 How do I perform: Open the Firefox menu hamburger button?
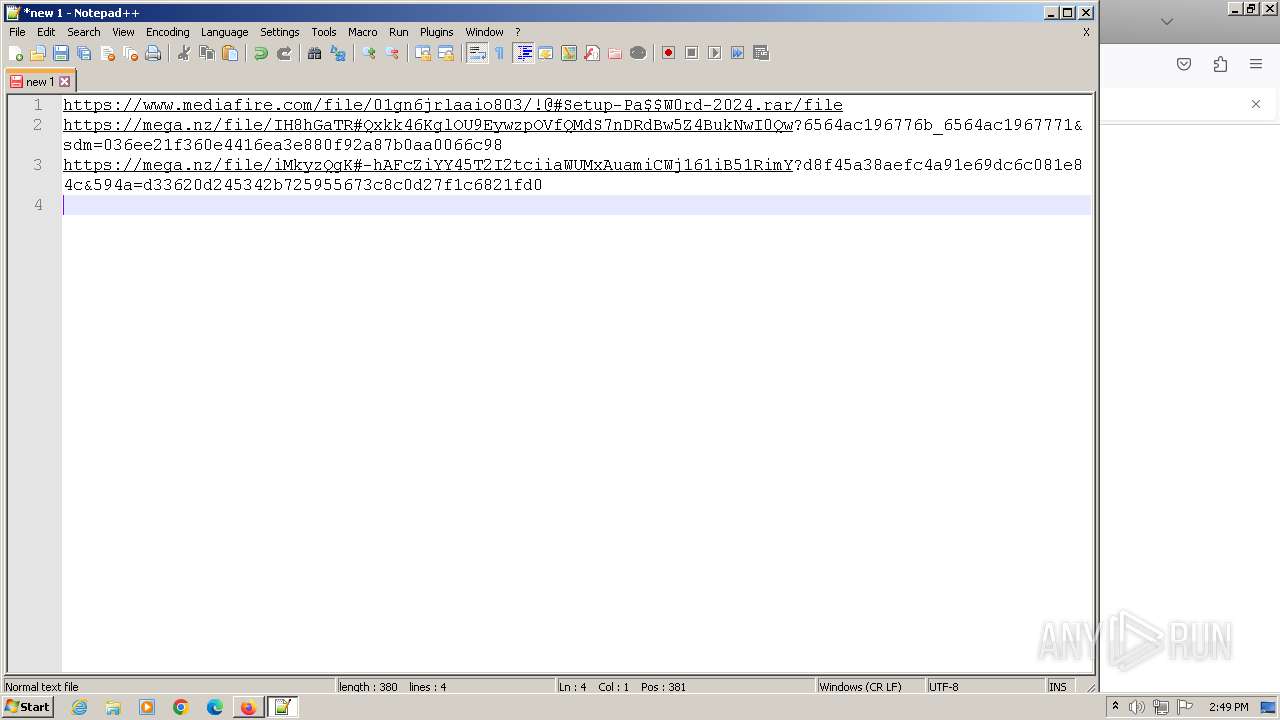click(1256, 64)
